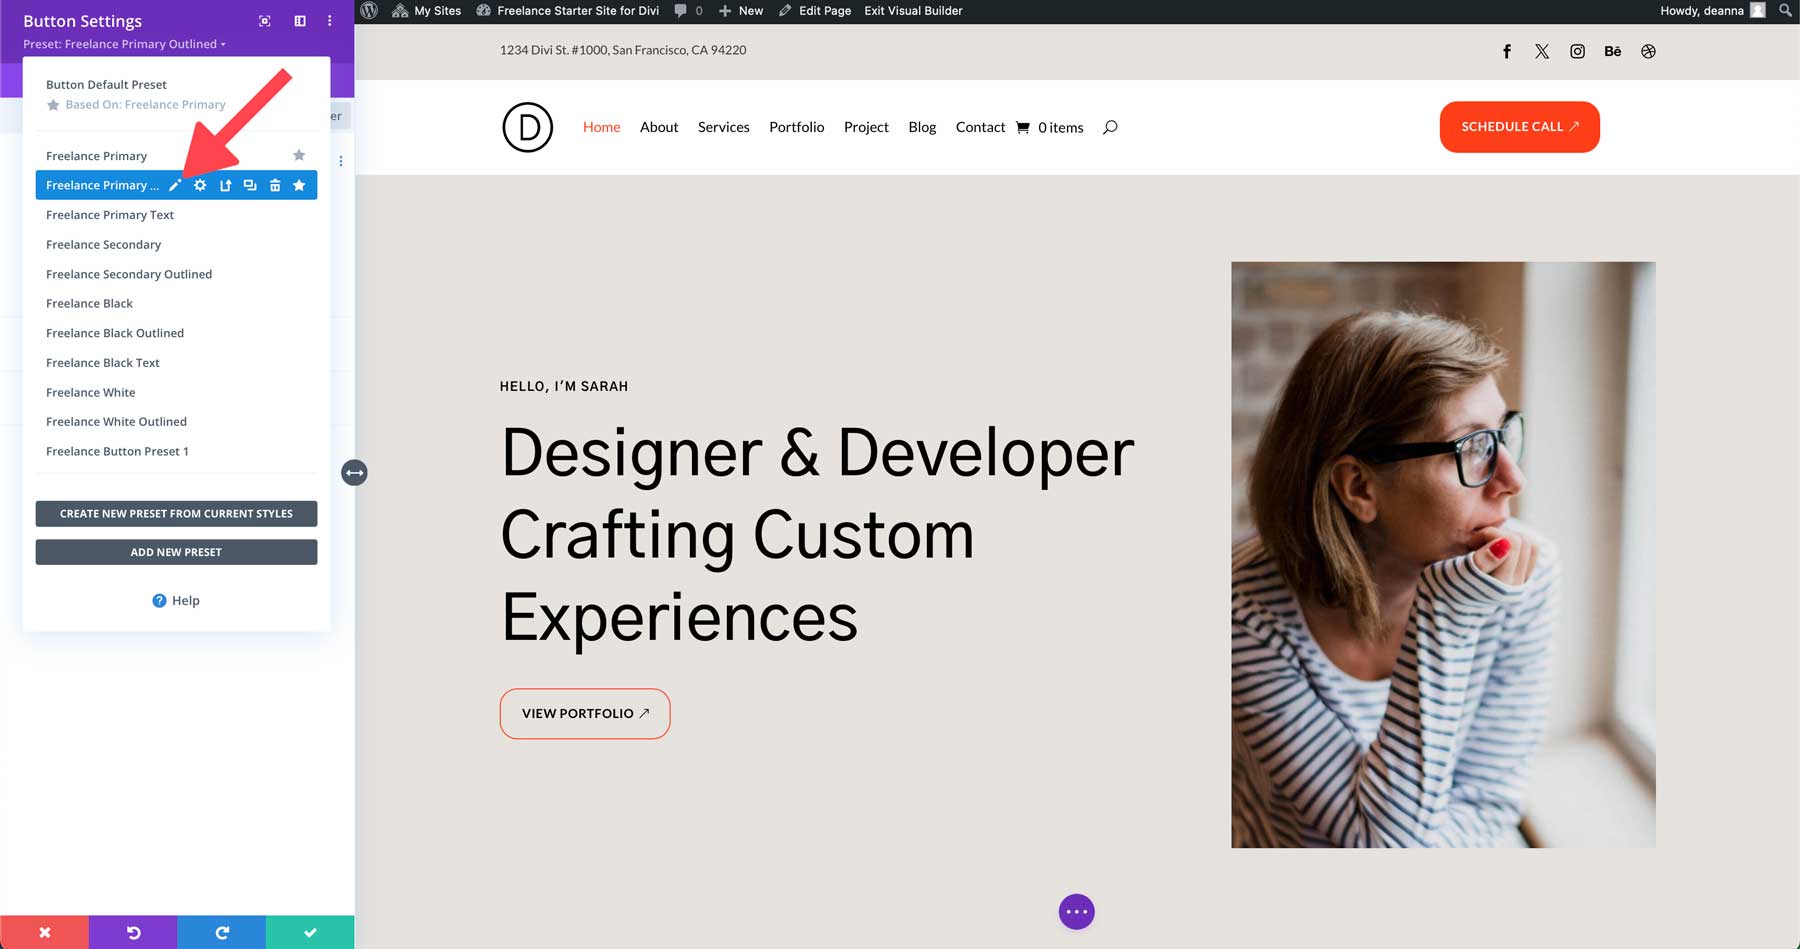Select Services in the navigation menu

point(723,127)
